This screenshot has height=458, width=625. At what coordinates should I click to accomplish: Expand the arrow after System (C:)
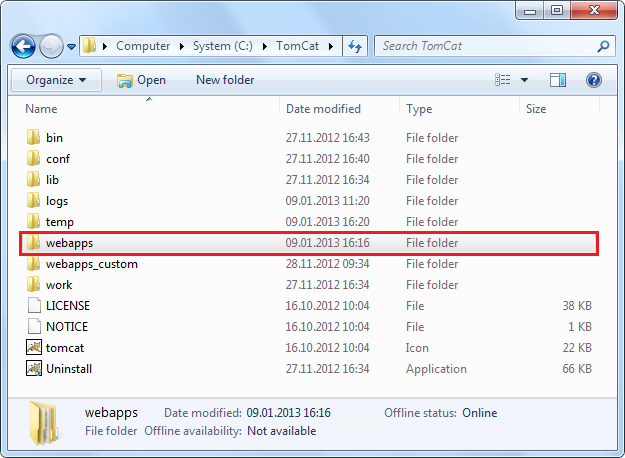coord(265,46)
